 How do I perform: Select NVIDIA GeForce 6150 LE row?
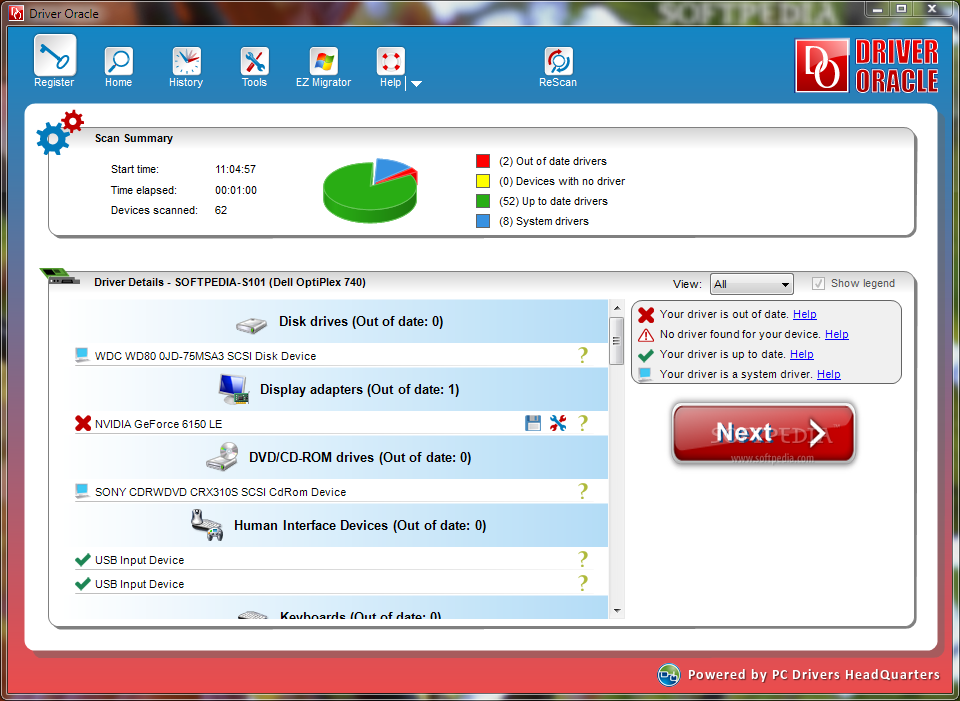pos(334,424)
